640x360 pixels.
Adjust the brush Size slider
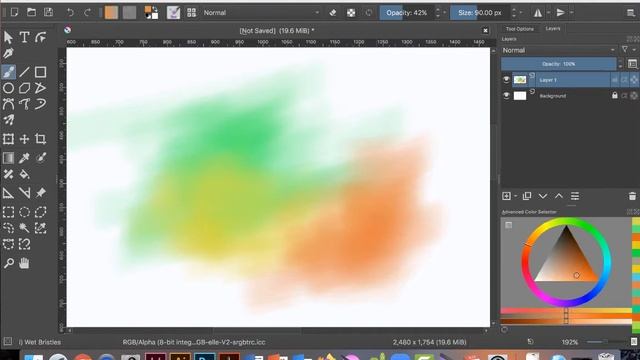(x=480, y=13)
